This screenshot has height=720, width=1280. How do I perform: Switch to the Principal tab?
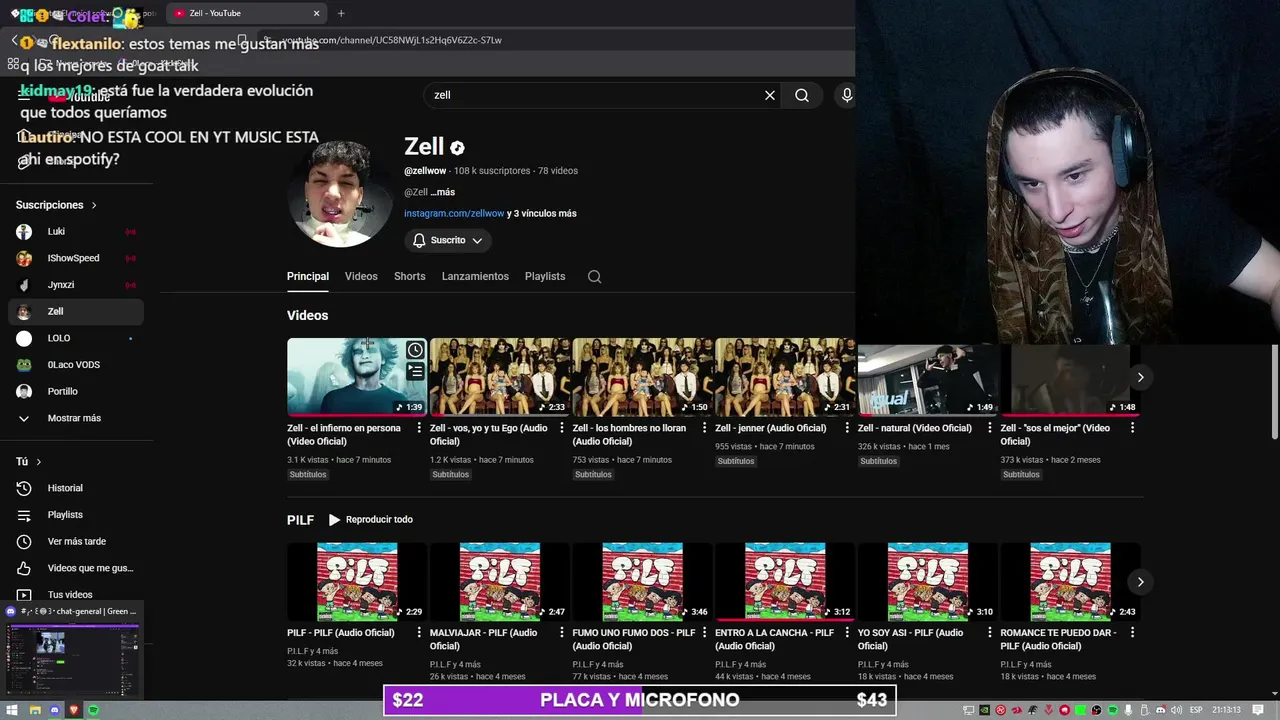tap(308, 276)
